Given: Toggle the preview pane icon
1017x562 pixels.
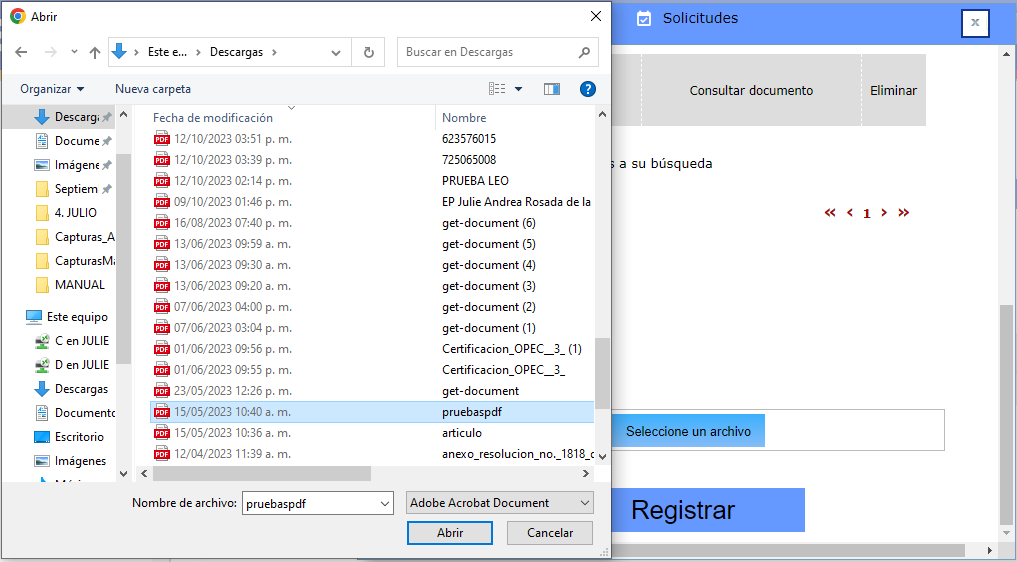Looking at the screenshot, I should pos(552,89).
